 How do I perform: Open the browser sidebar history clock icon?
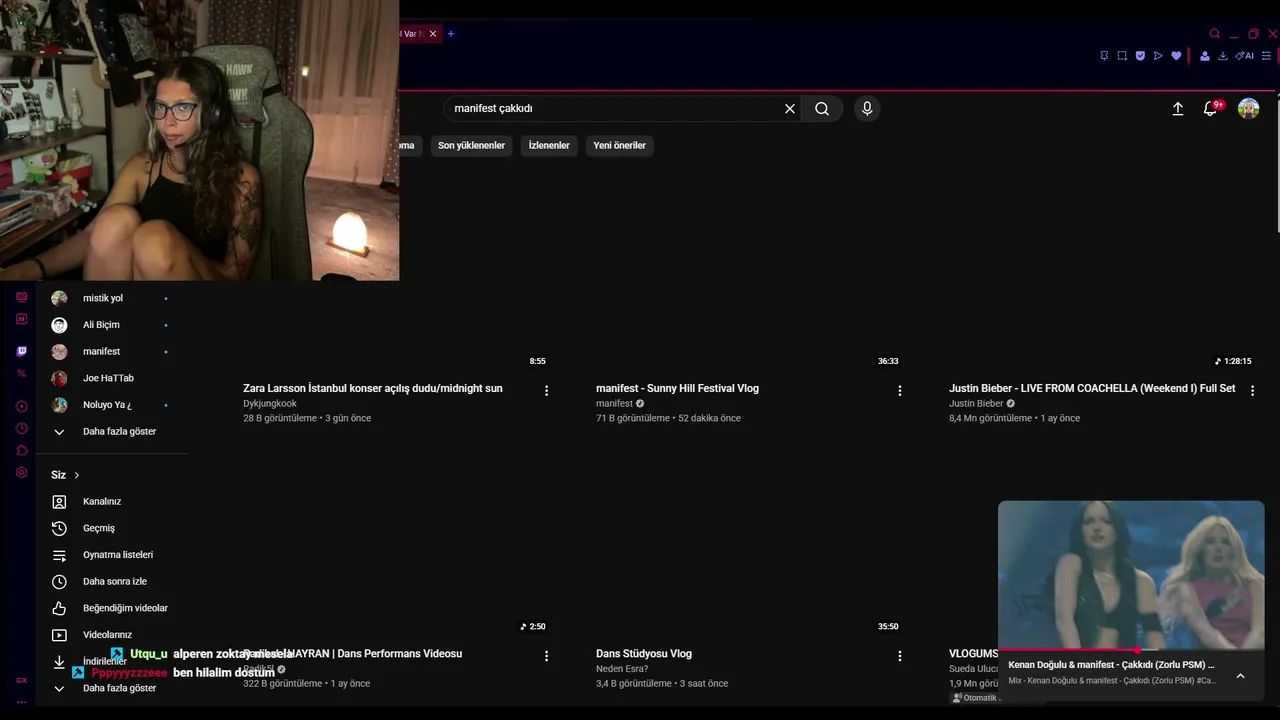(22, 428)
